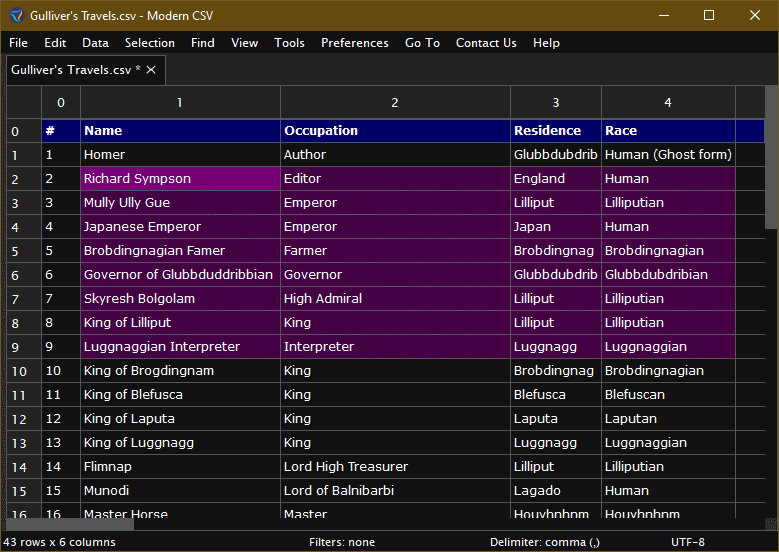Select the 'Blefuscan' cell
The image size is (779, 552).
coord(668,394)
